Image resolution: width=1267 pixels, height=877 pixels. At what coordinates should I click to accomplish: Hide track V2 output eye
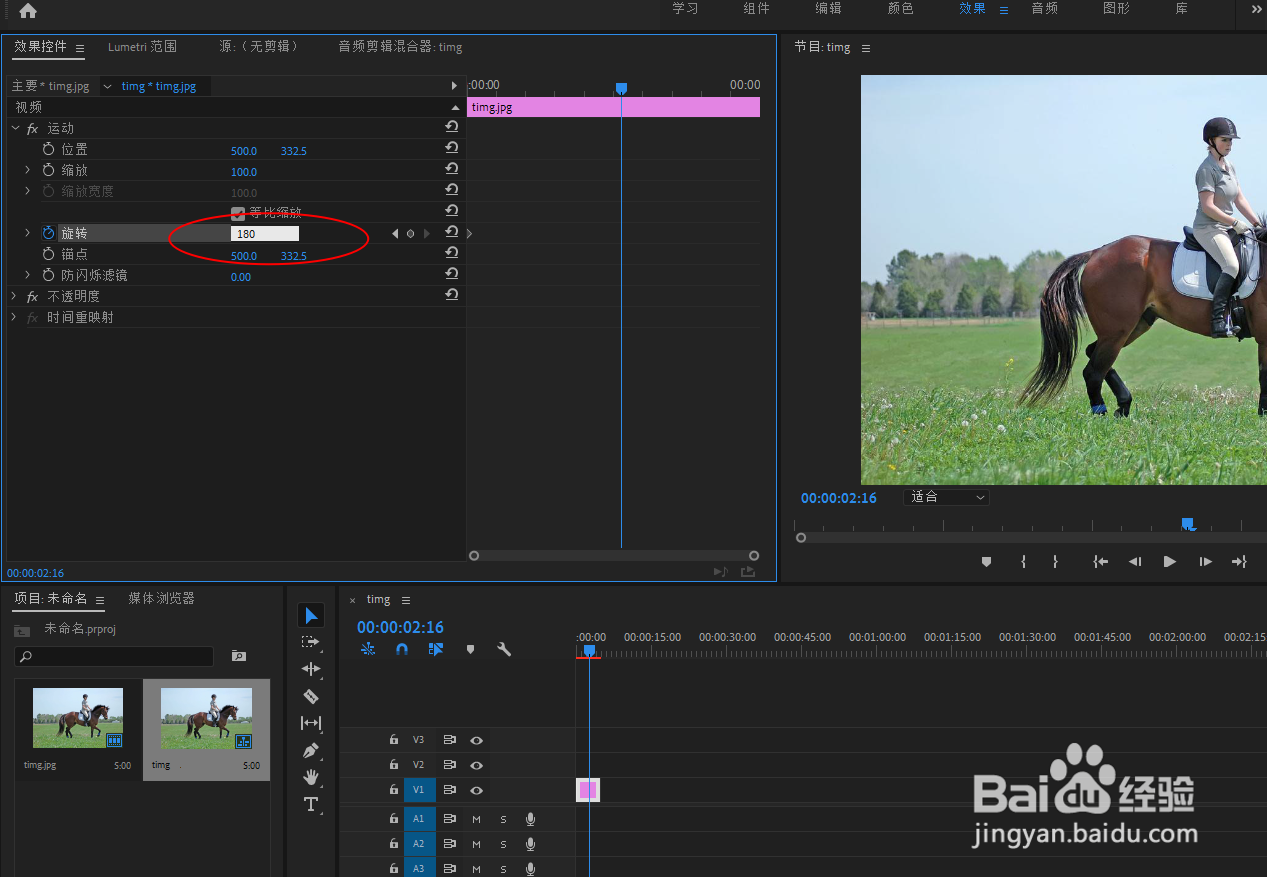pos(477,765)
